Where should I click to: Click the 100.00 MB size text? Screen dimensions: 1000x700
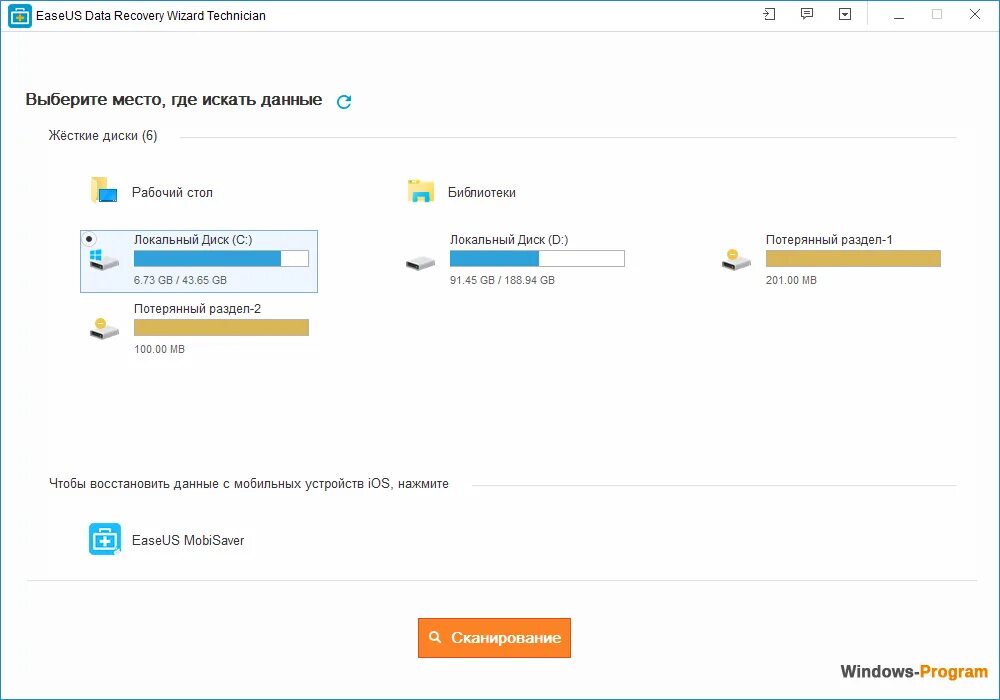(159, 349)
